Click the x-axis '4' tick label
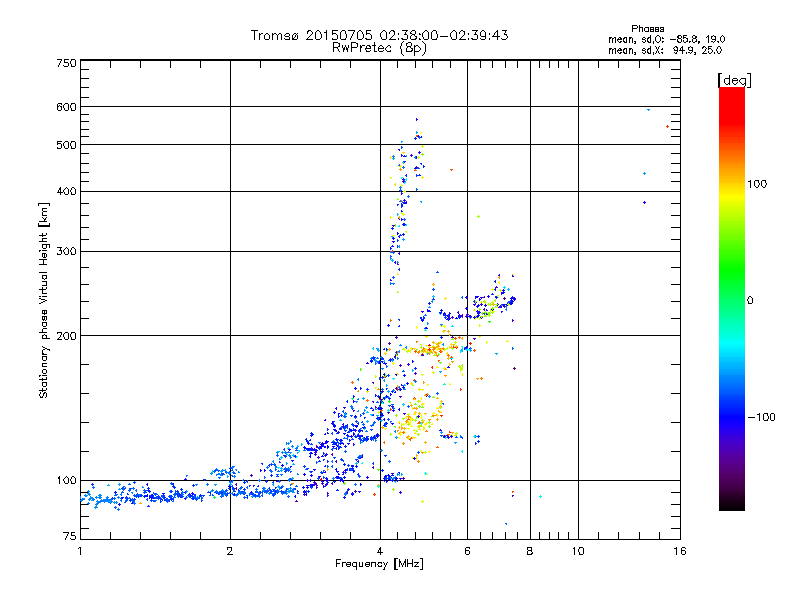This screenshot has width=800, height=600. point(380,551)
